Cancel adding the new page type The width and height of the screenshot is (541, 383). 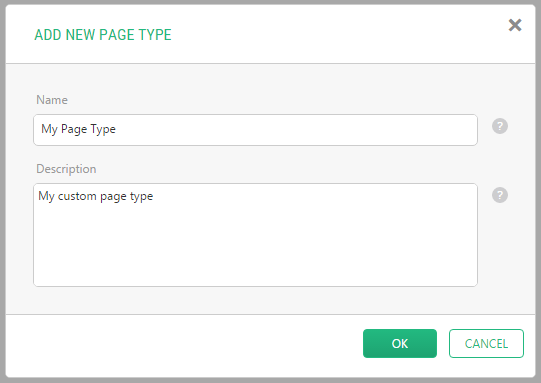[x=486, y=343]
